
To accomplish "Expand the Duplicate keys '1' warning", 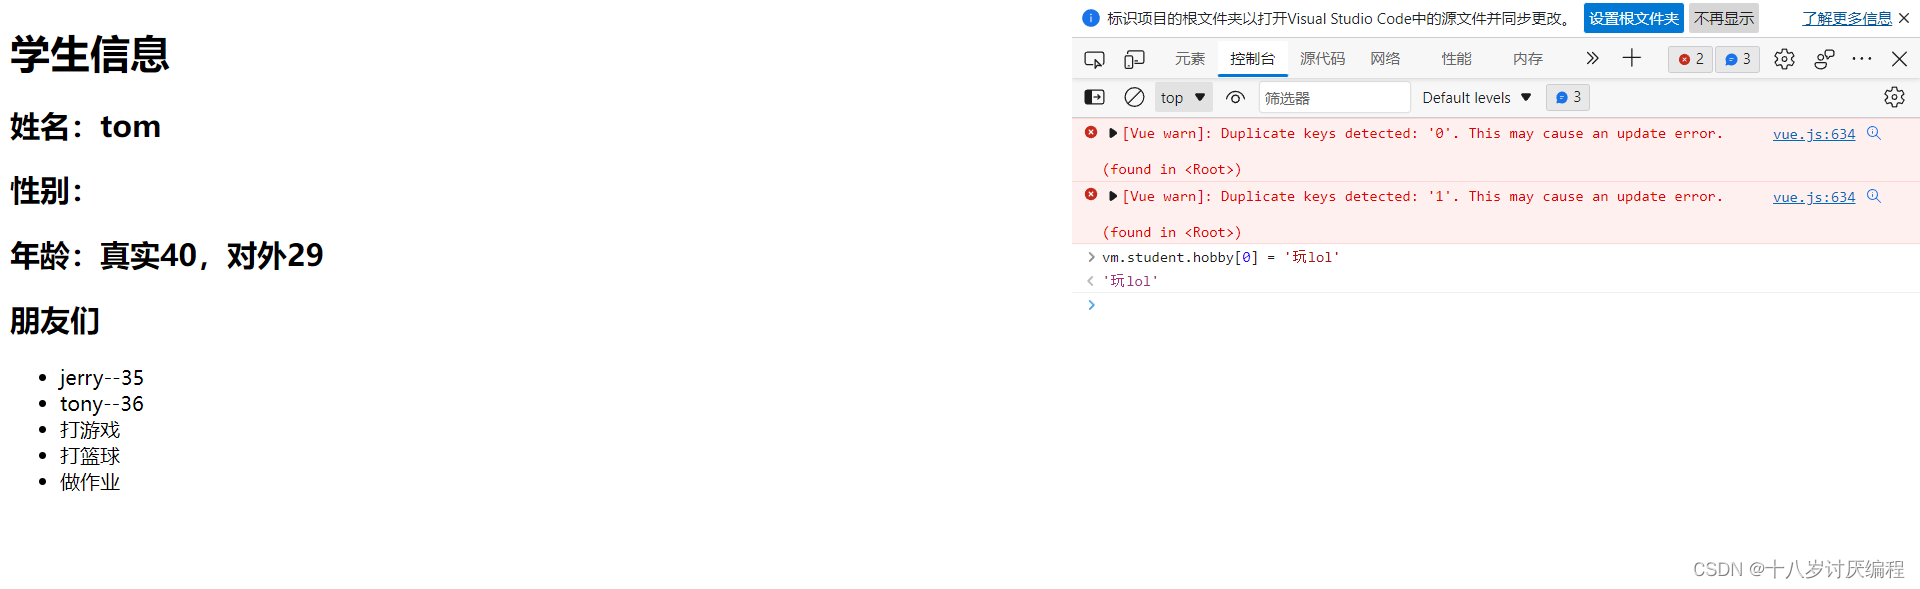I will pos(1113,196).
